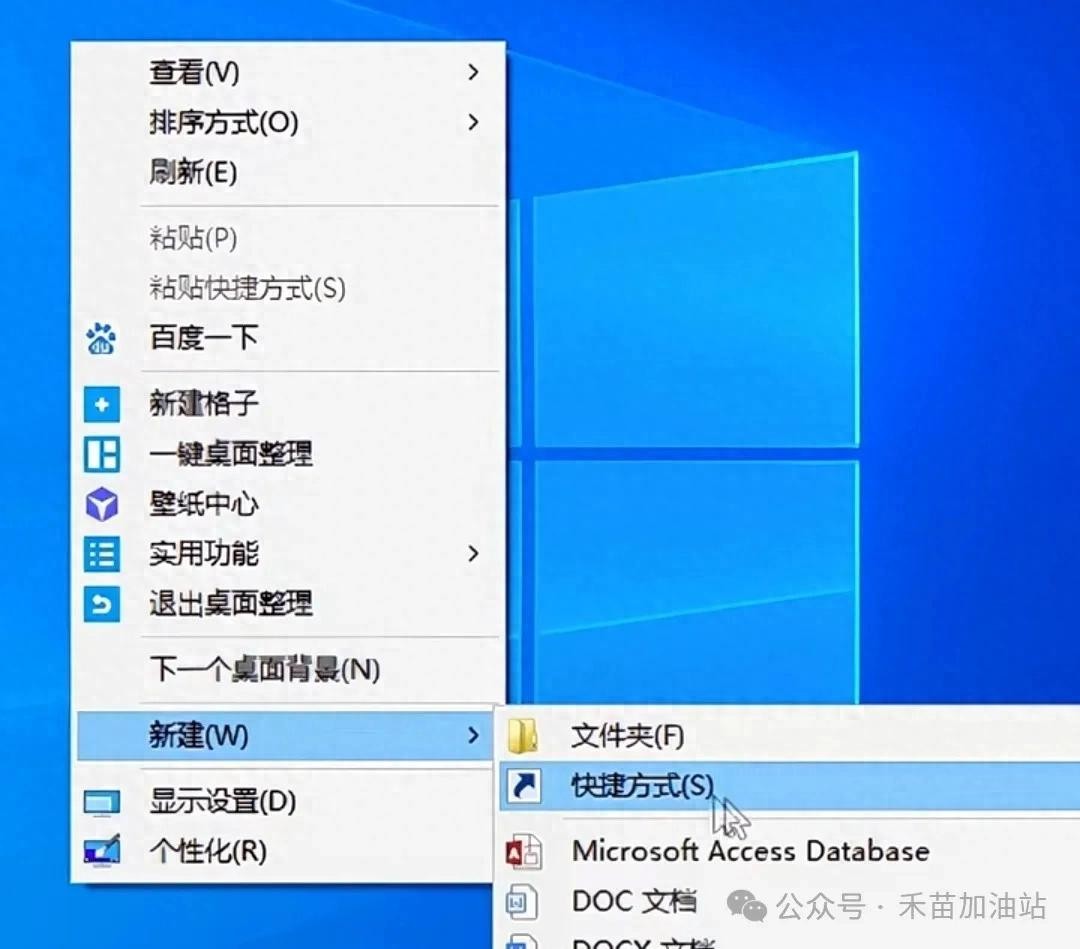The height and width of the screenshot is (949, 1080).
Task: Click the 显示设置 monitor icon
Action: pyautogui.click(x=101, y=802)
